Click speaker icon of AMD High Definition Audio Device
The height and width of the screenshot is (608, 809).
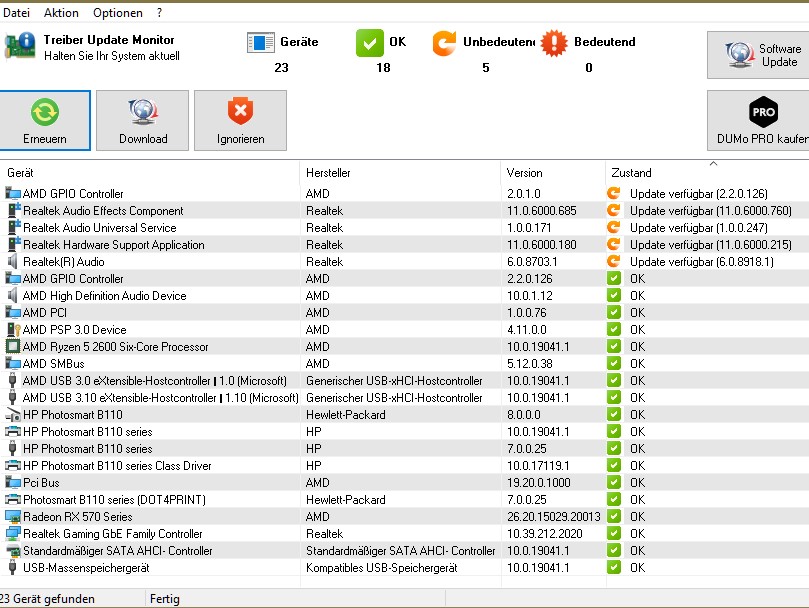pos(13,296)
